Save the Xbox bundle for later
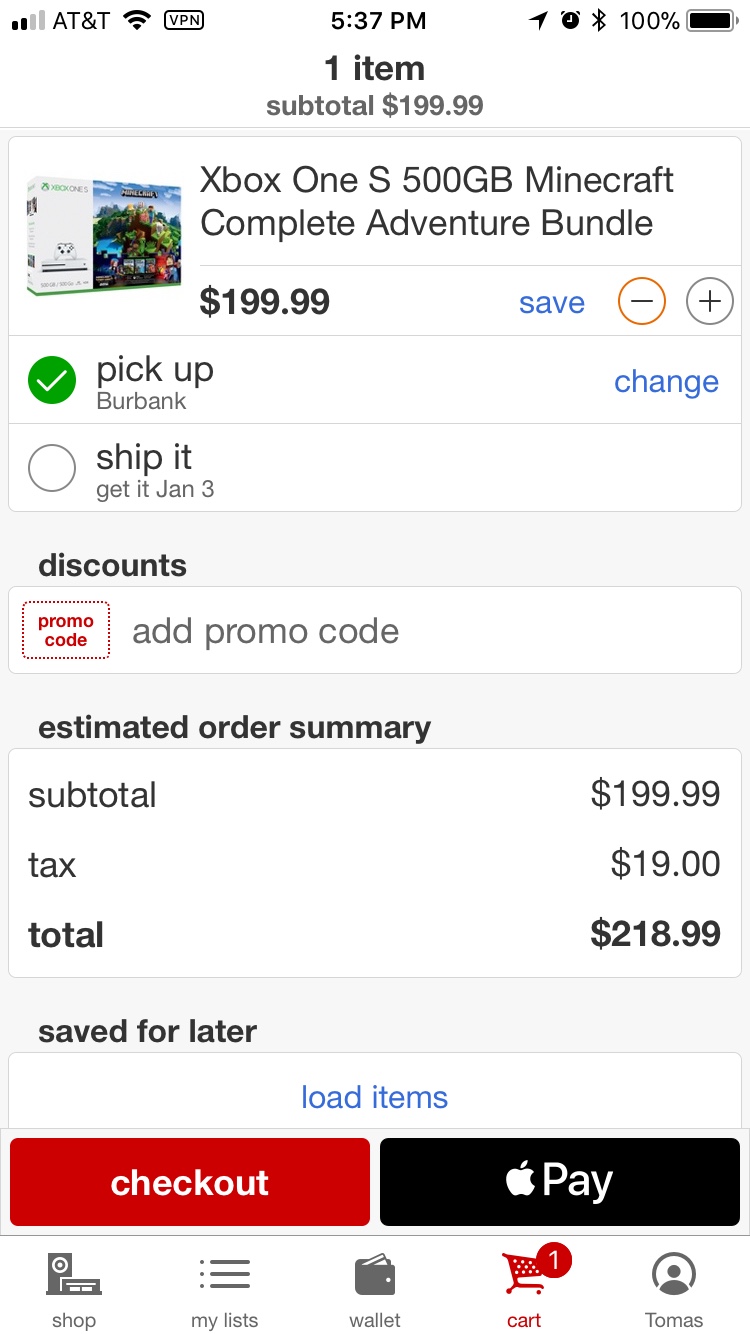The image size is (750, 1334). (551, 302)
